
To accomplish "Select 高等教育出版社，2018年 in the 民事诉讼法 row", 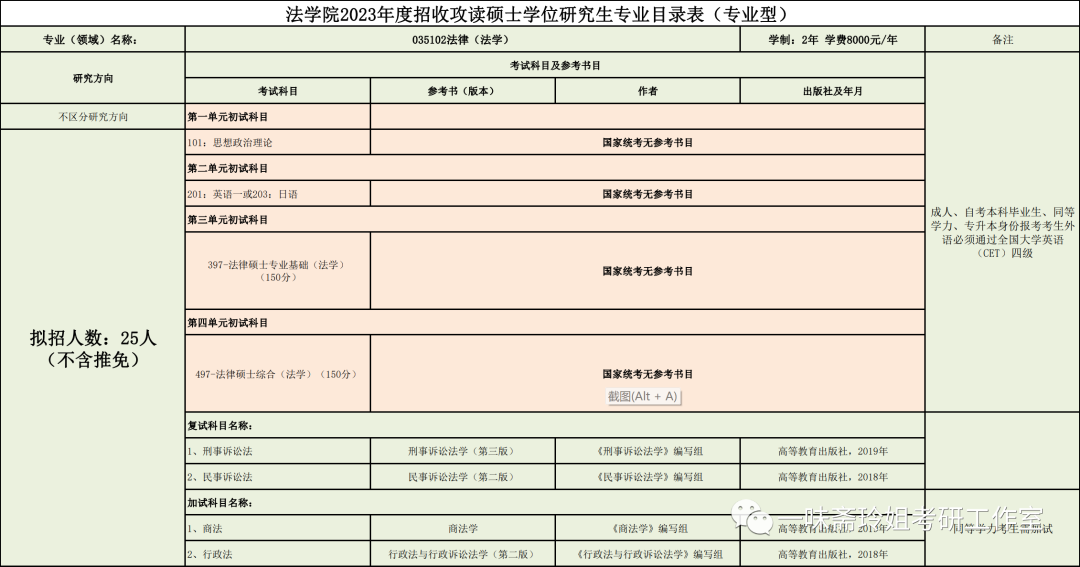I will click(833, 477).
